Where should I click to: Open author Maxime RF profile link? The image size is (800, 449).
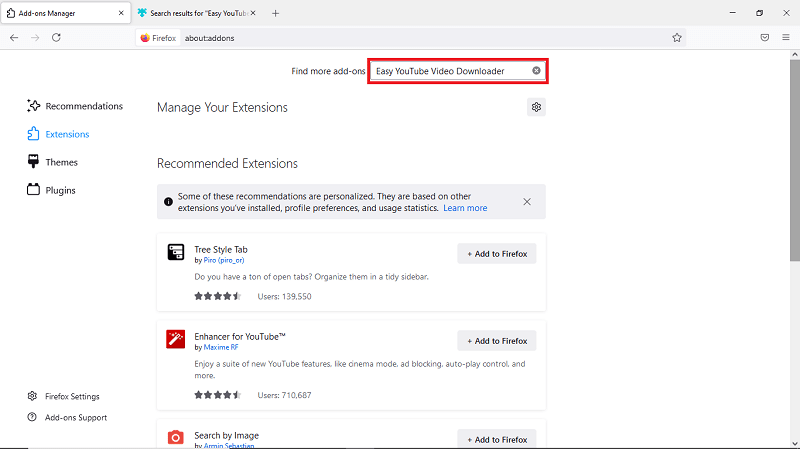(x=220, y=347)
